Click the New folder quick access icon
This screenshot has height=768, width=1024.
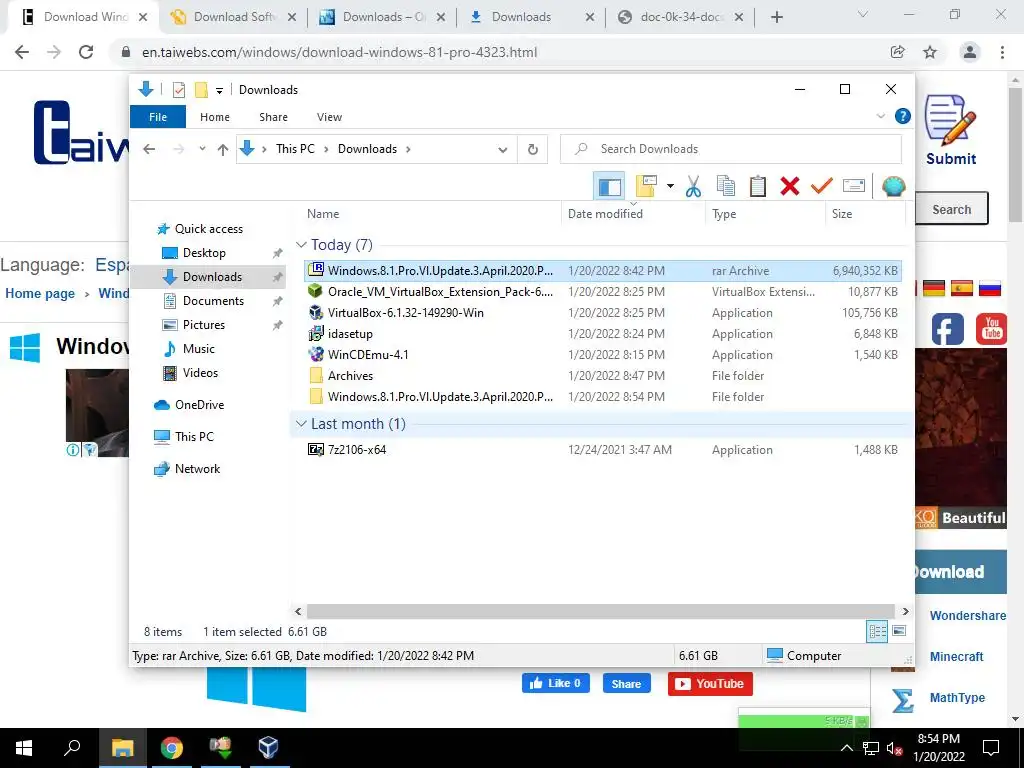tap(201, 89)
